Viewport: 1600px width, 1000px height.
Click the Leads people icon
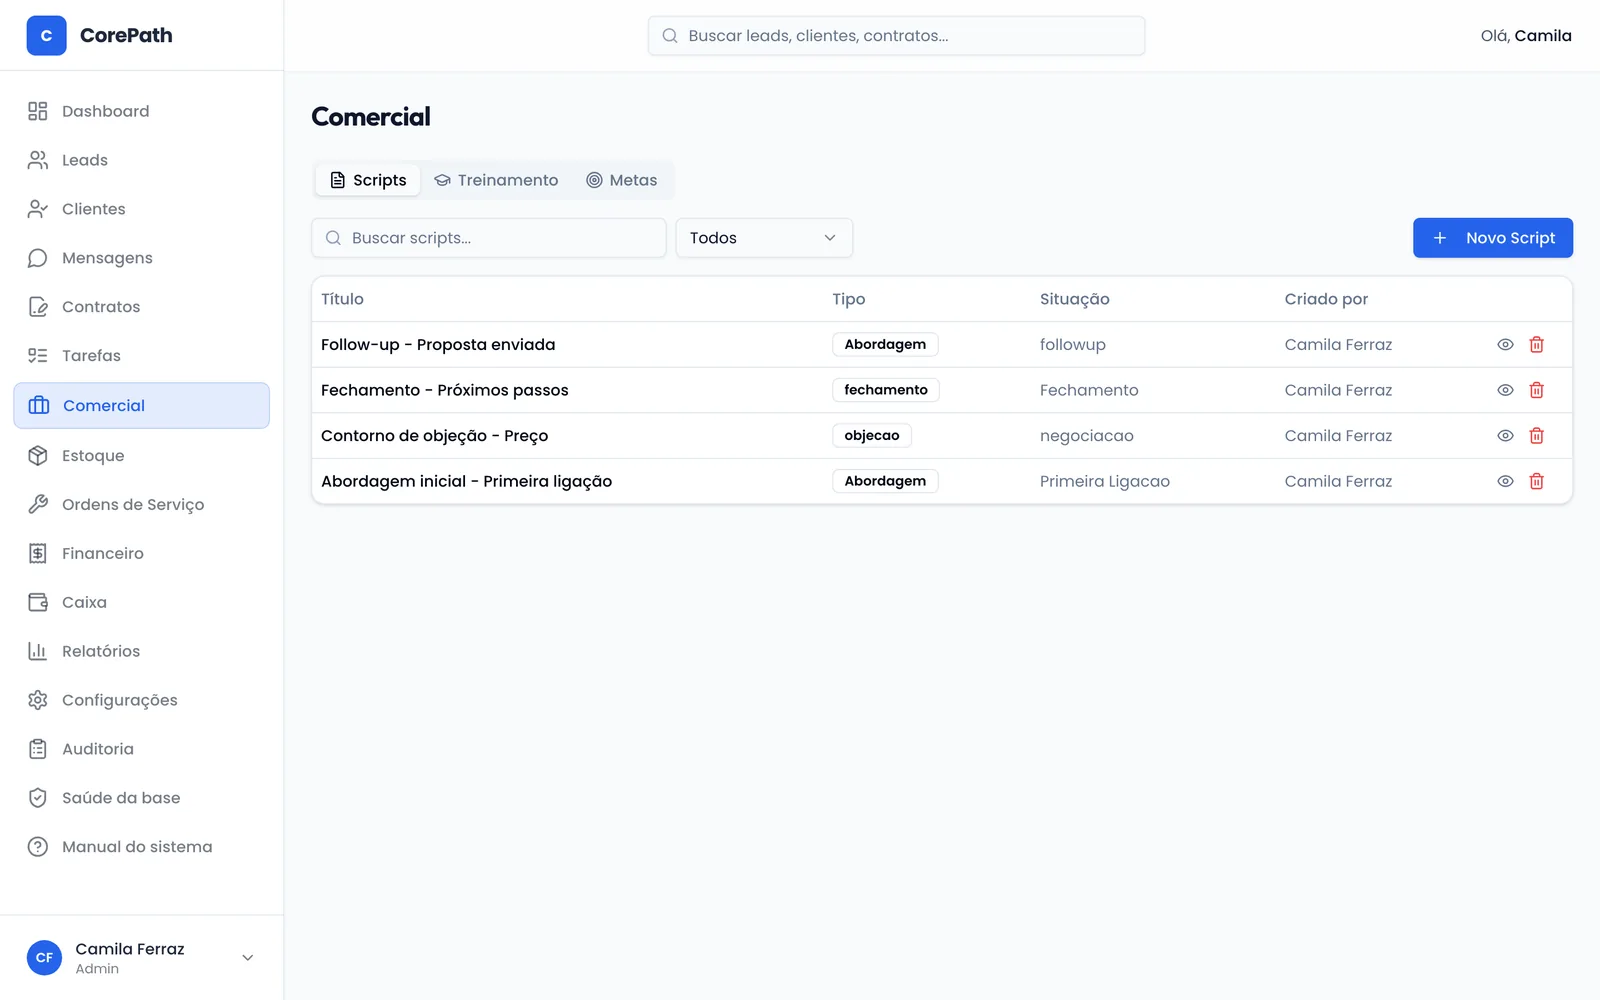point(38,160)
